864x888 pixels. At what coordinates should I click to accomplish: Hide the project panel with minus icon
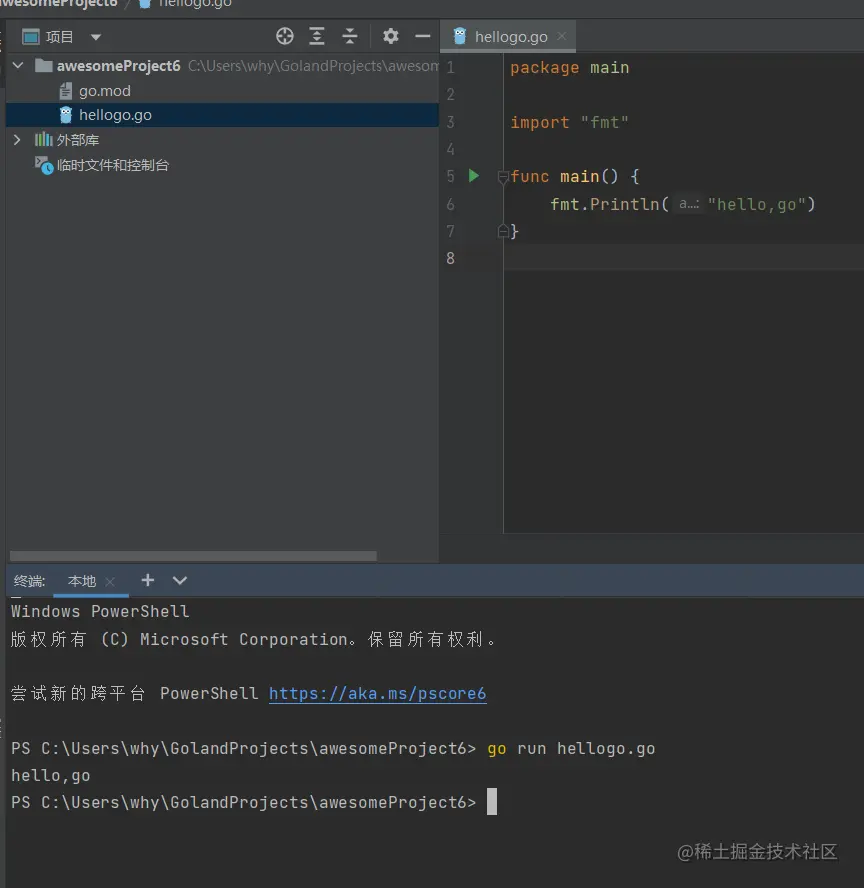coord(422,36)
